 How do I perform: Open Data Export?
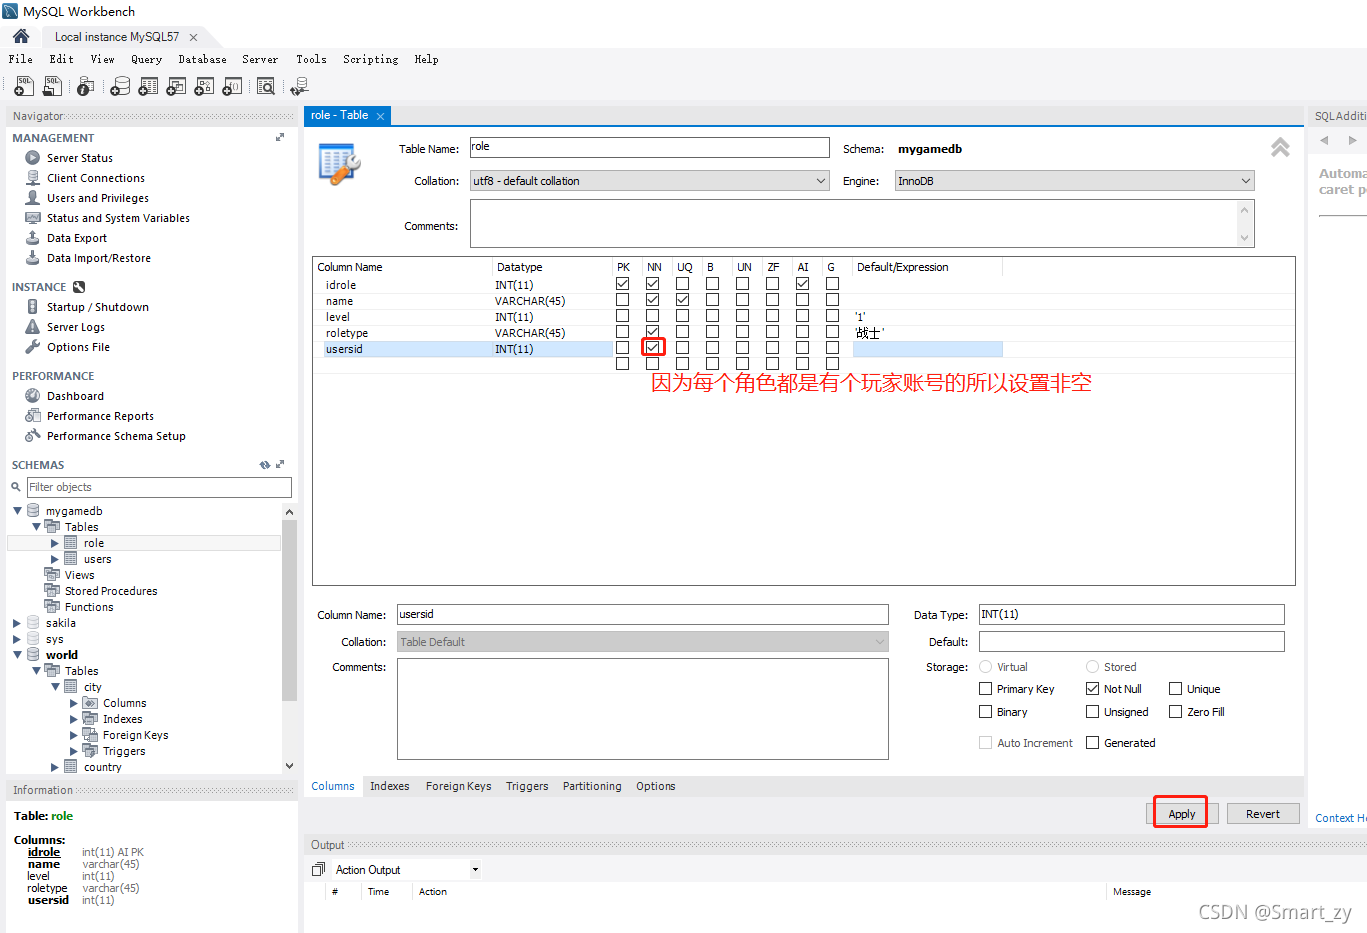pos(77,238)
